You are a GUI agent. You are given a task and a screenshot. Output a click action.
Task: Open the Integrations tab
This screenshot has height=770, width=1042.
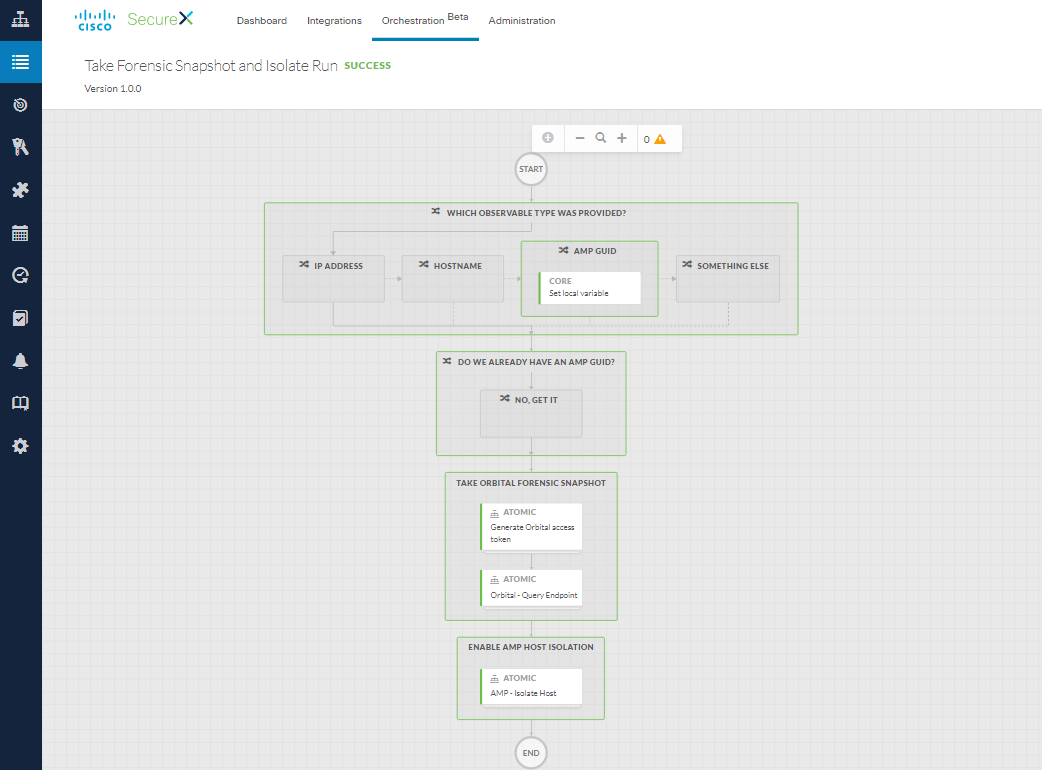pyautogui.click(x=334, y=21)
